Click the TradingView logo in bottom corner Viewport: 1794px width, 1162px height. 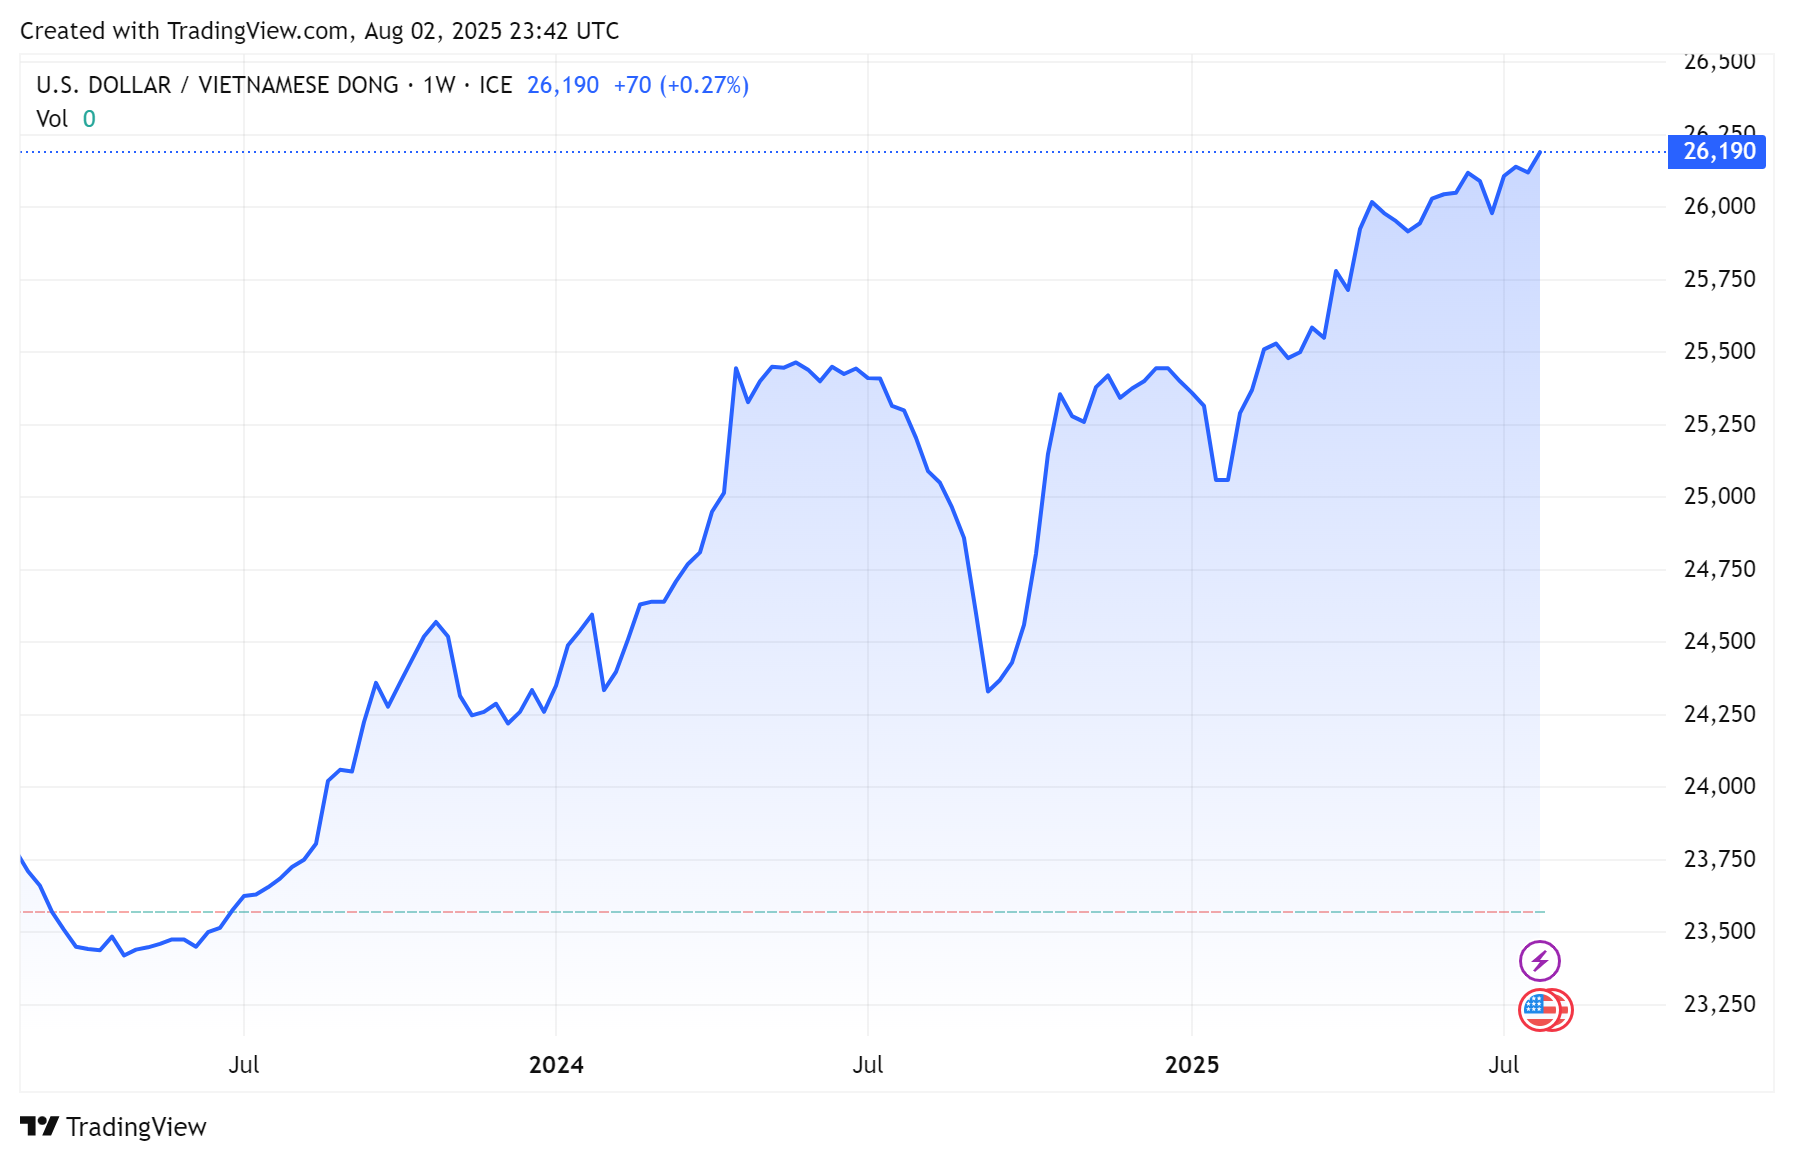[38, 1127]
